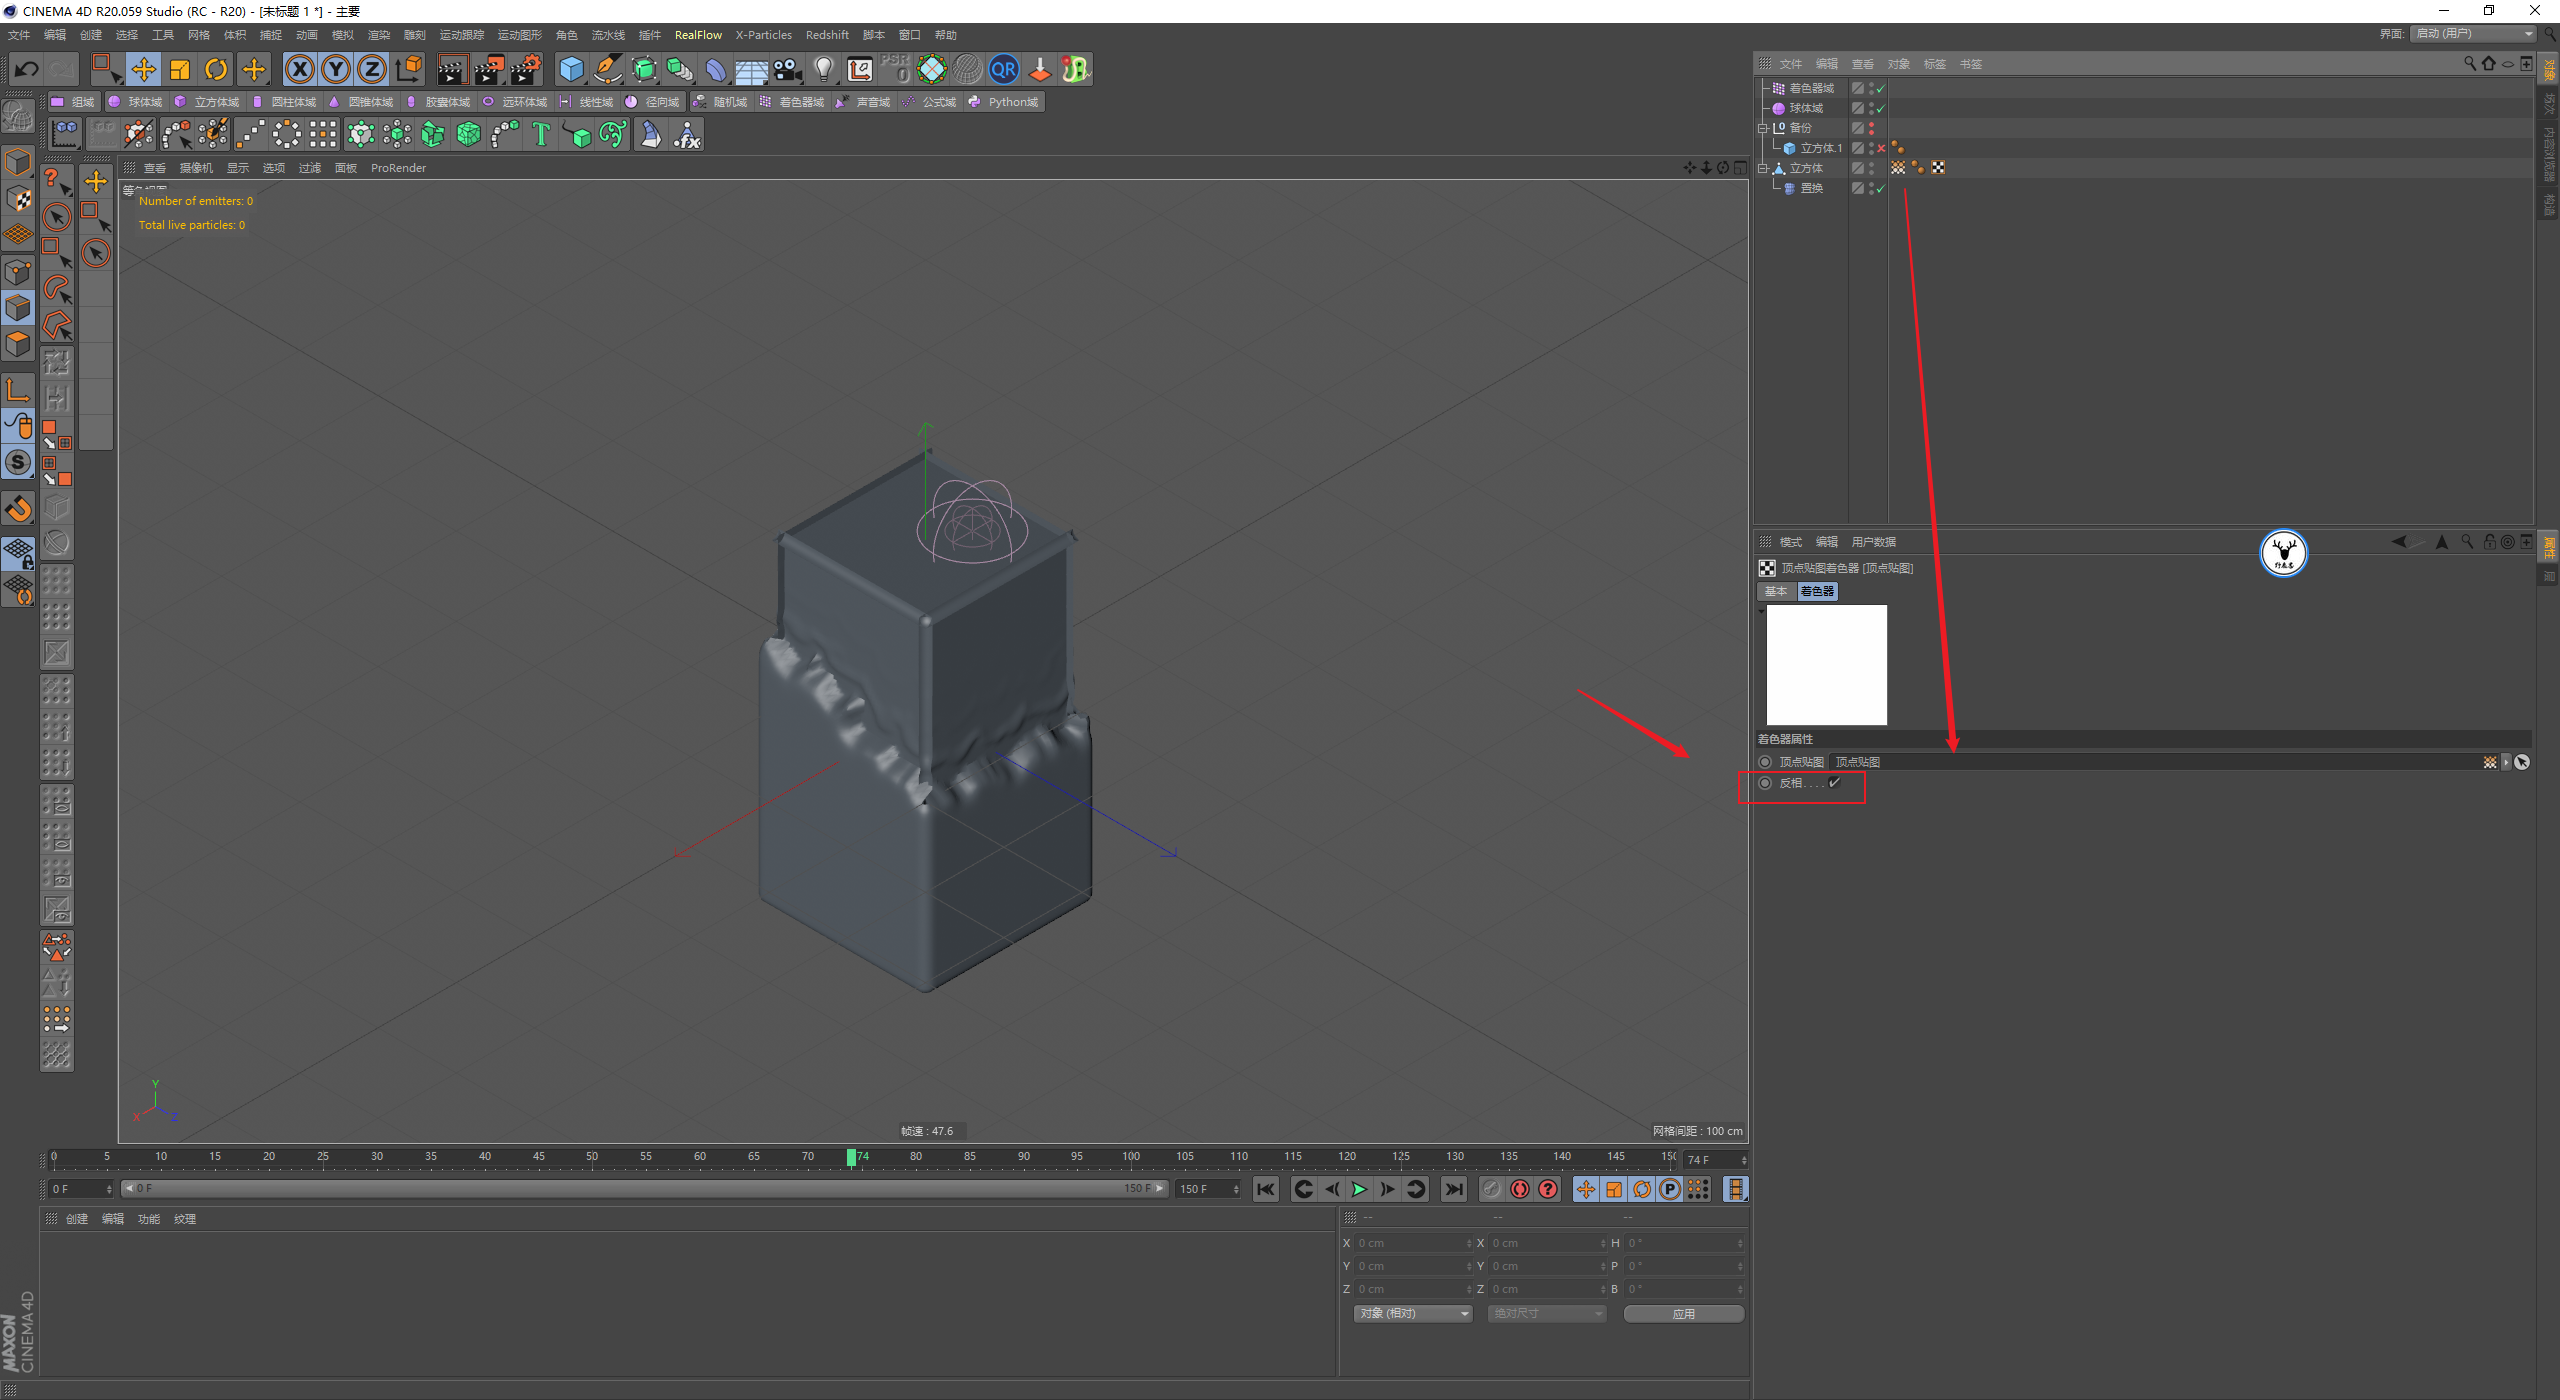Select the Rotate tool icon

[x=216, y=69]
